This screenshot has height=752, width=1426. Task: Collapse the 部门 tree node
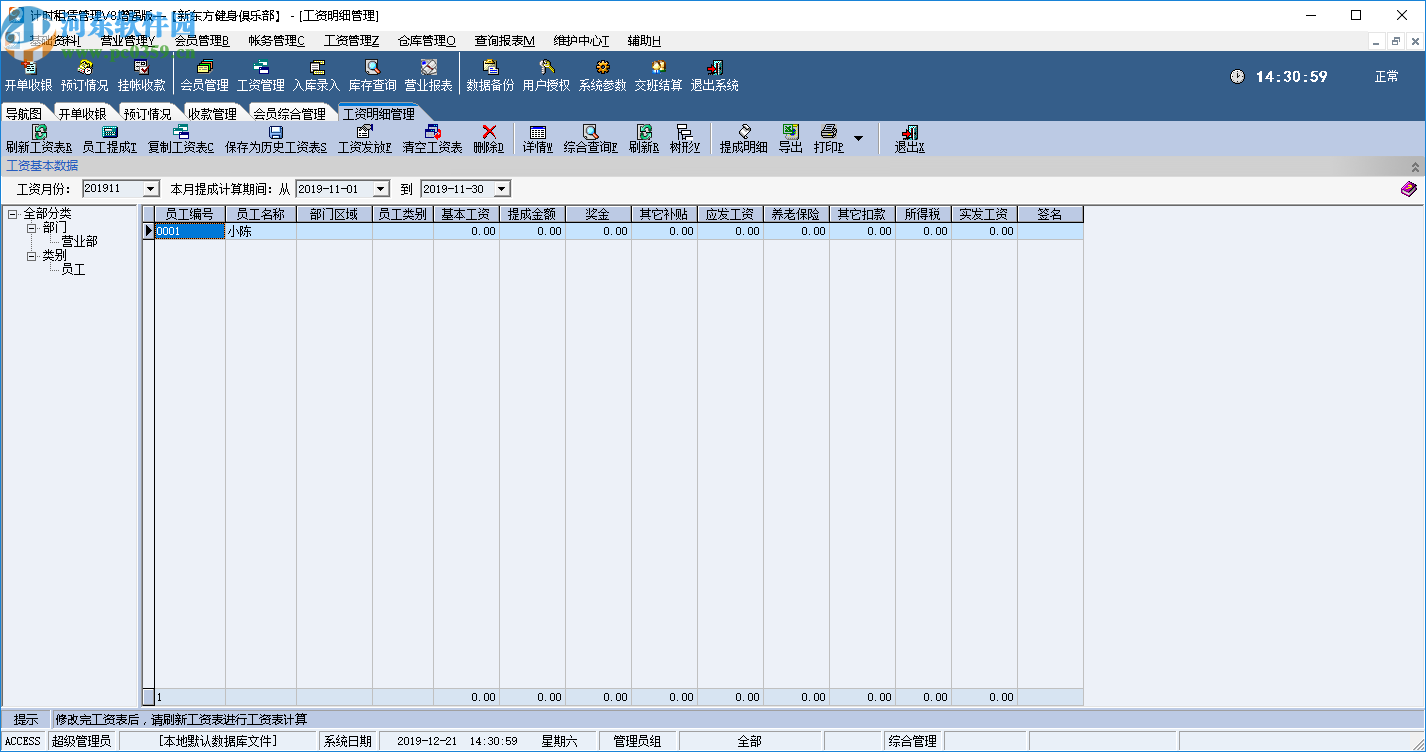coord(32,228)
